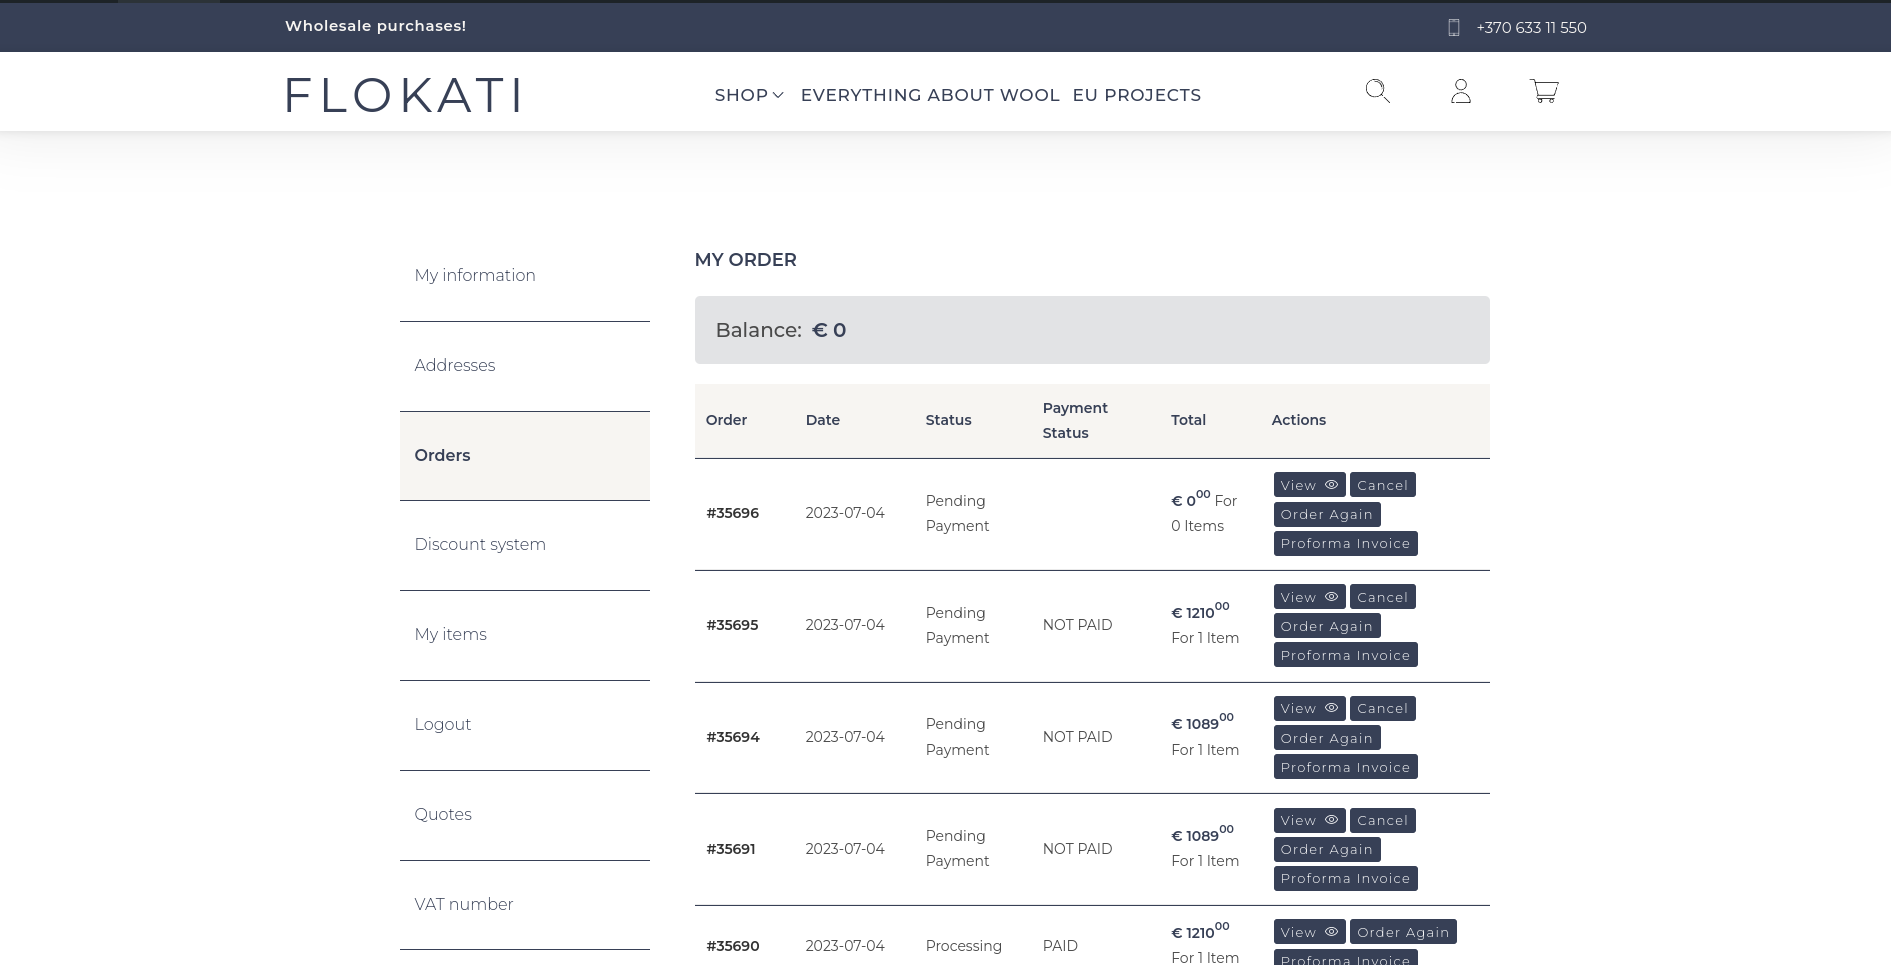The image size is (1891, 965).
Task: Open the shopping cart icon
Action: (1544, 91)
